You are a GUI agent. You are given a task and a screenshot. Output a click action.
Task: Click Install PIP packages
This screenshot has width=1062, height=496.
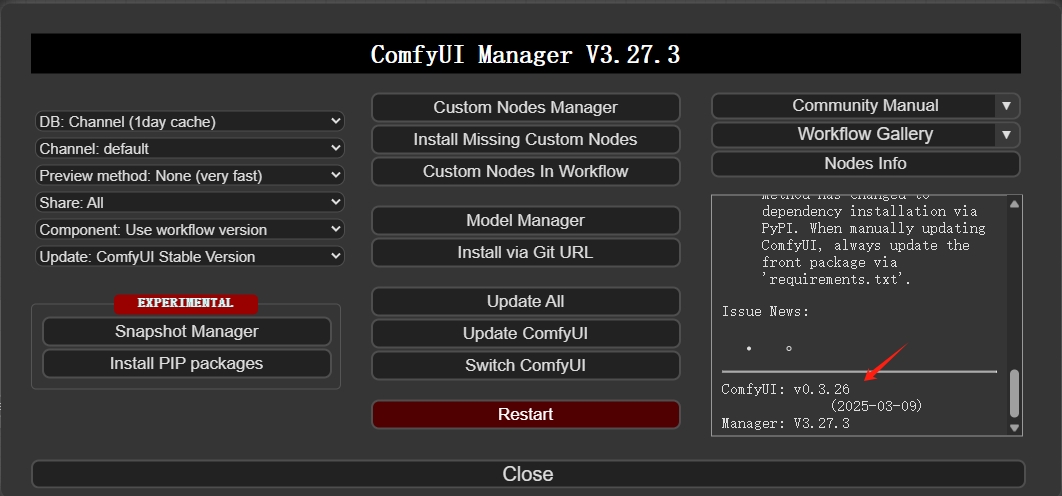click(186, 363)
